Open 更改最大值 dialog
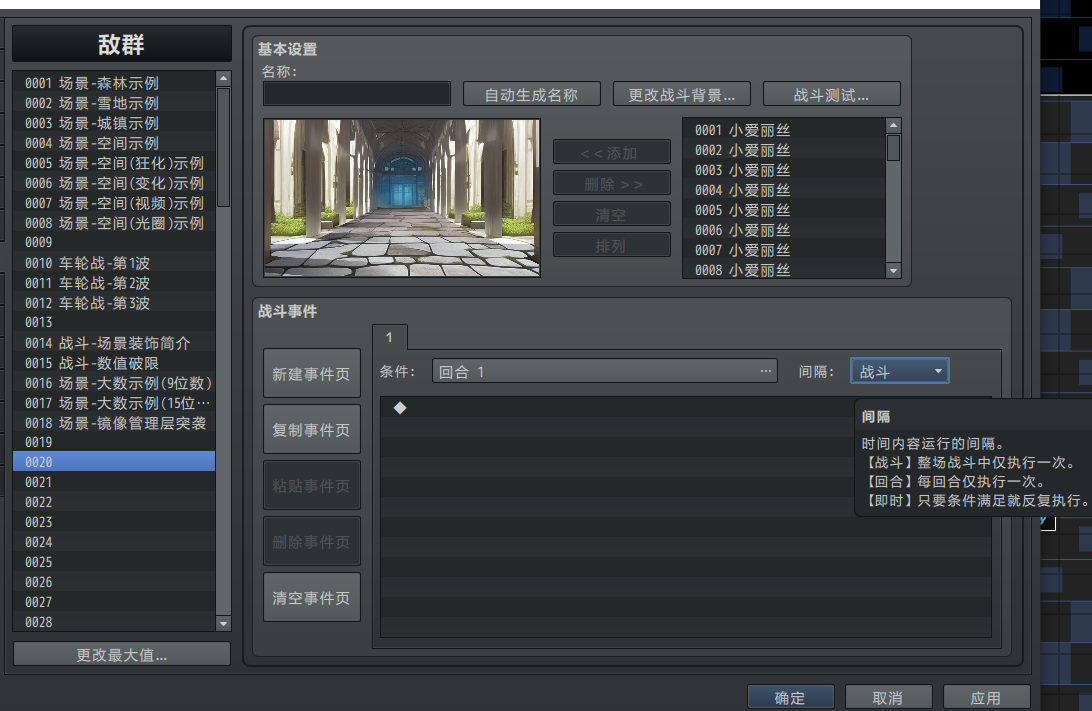 [x=122, y=655]
